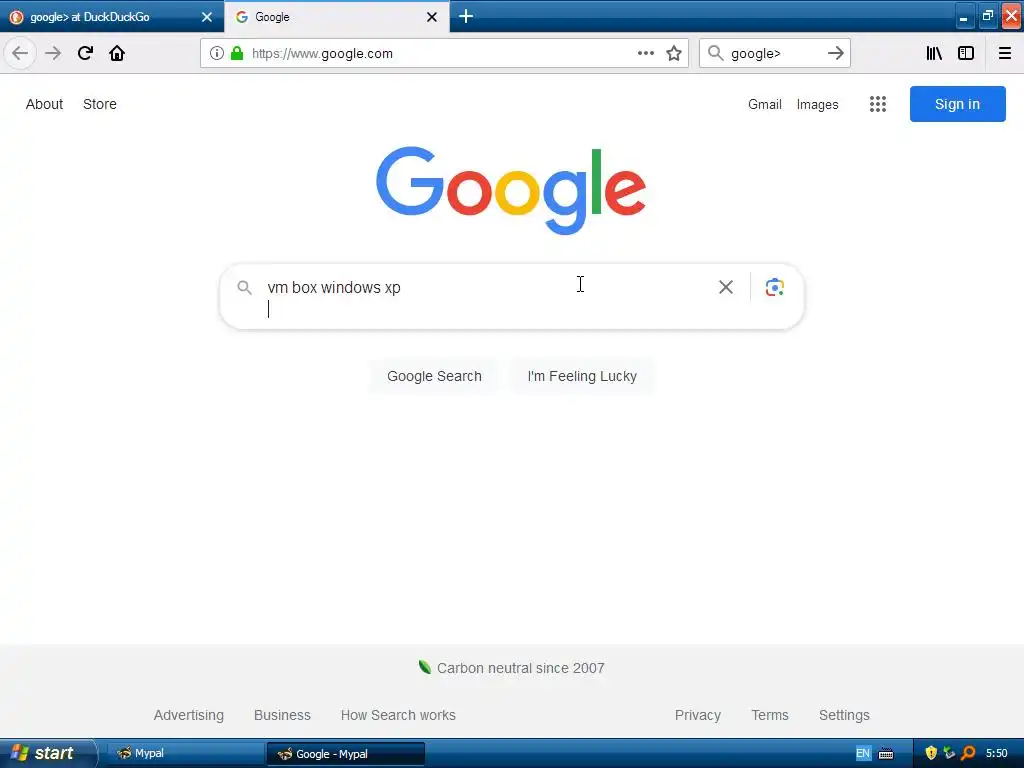Click the security shield tray icon

[x=931, y=753]
